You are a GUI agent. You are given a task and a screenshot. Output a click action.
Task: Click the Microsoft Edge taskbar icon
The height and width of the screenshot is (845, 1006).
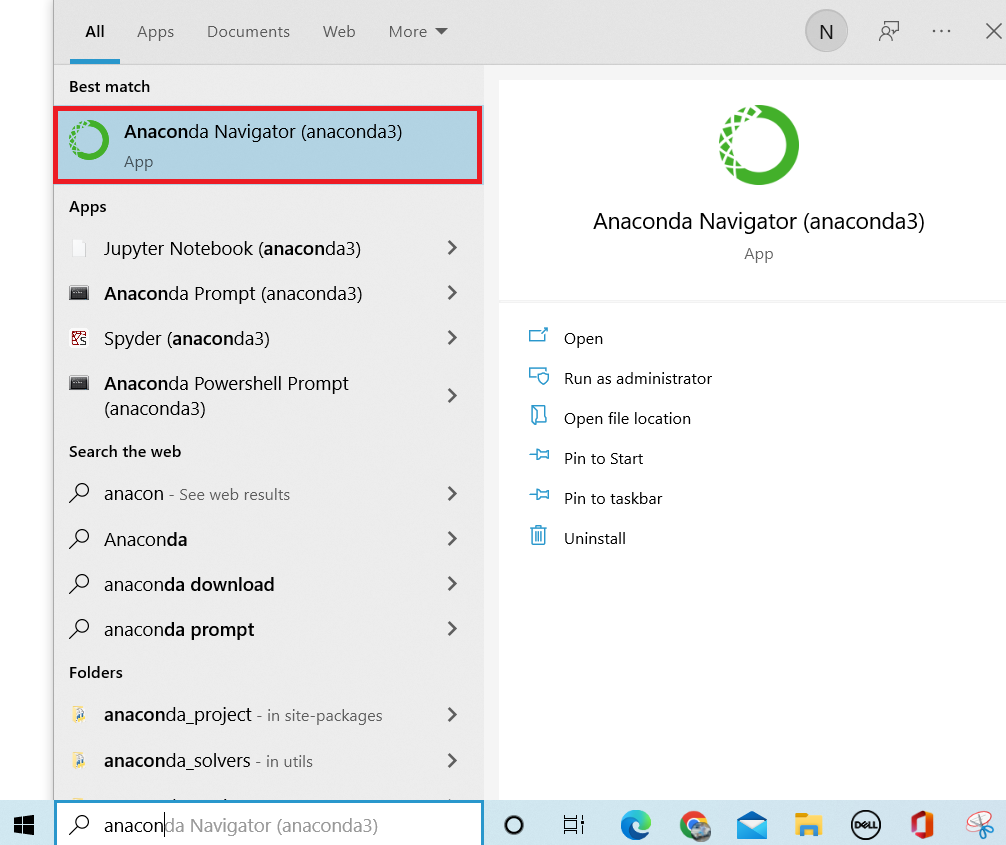[635, 824]
